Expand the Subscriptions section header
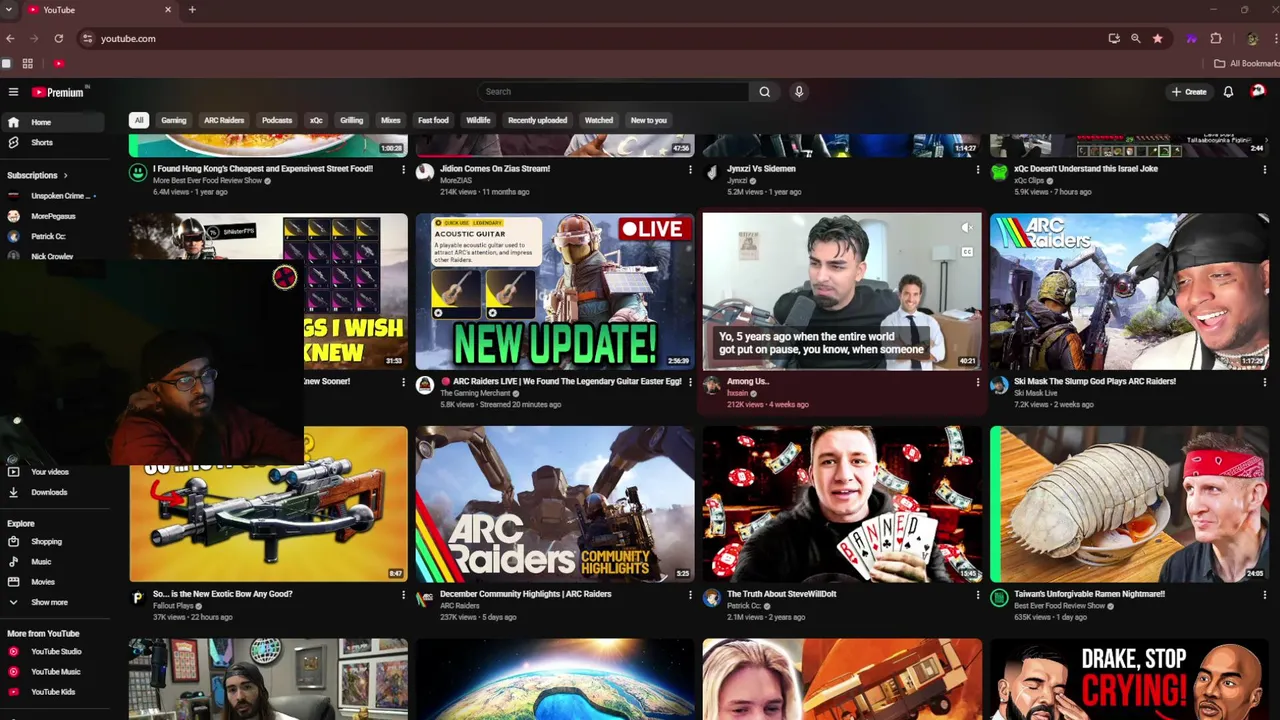This screenshot has width=1280, height=720. [x=38, y=176]
